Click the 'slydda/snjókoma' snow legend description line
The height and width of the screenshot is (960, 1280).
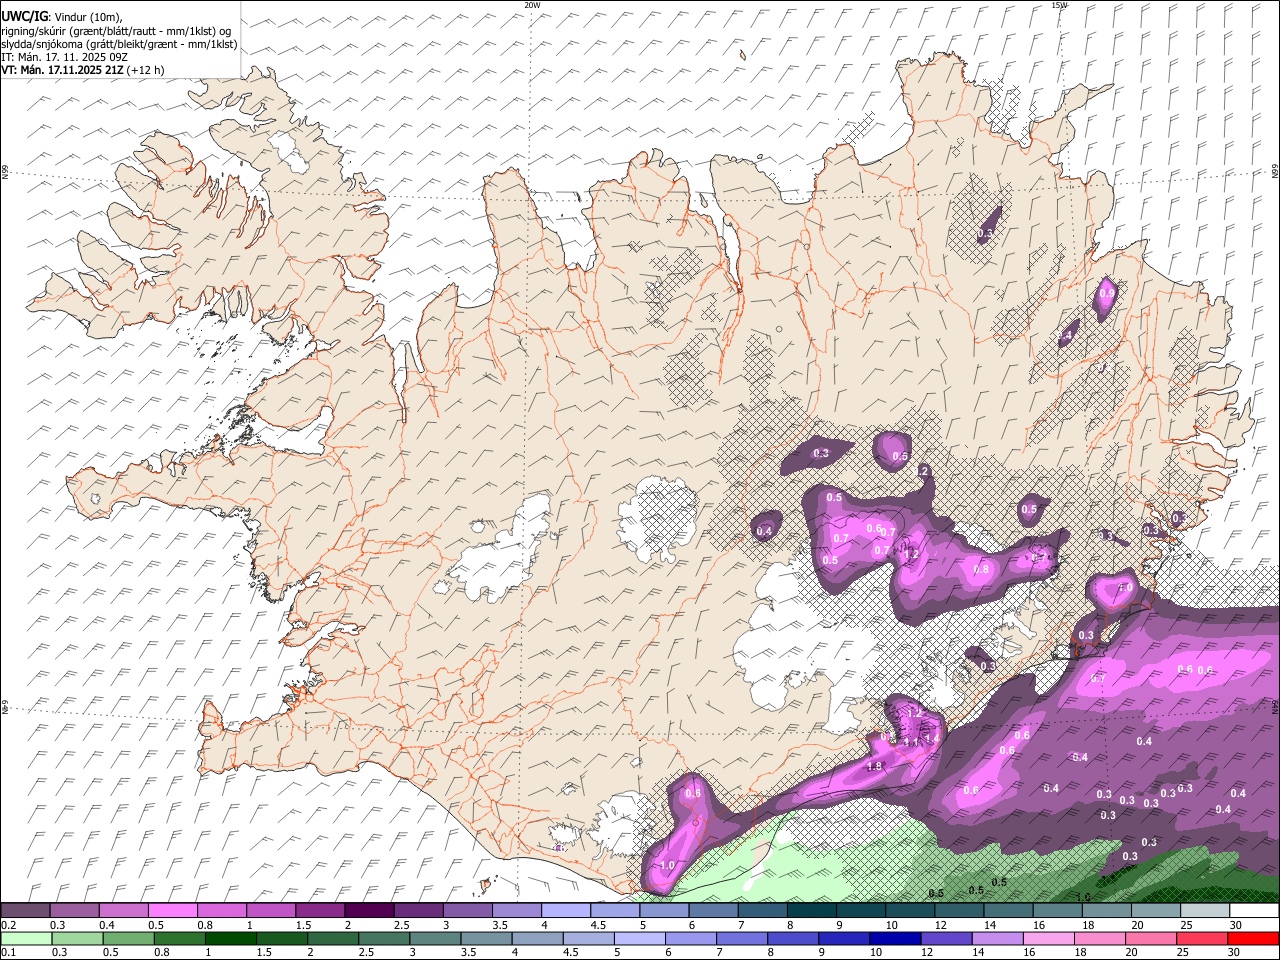pyautogui.click(x=119, y=44)
